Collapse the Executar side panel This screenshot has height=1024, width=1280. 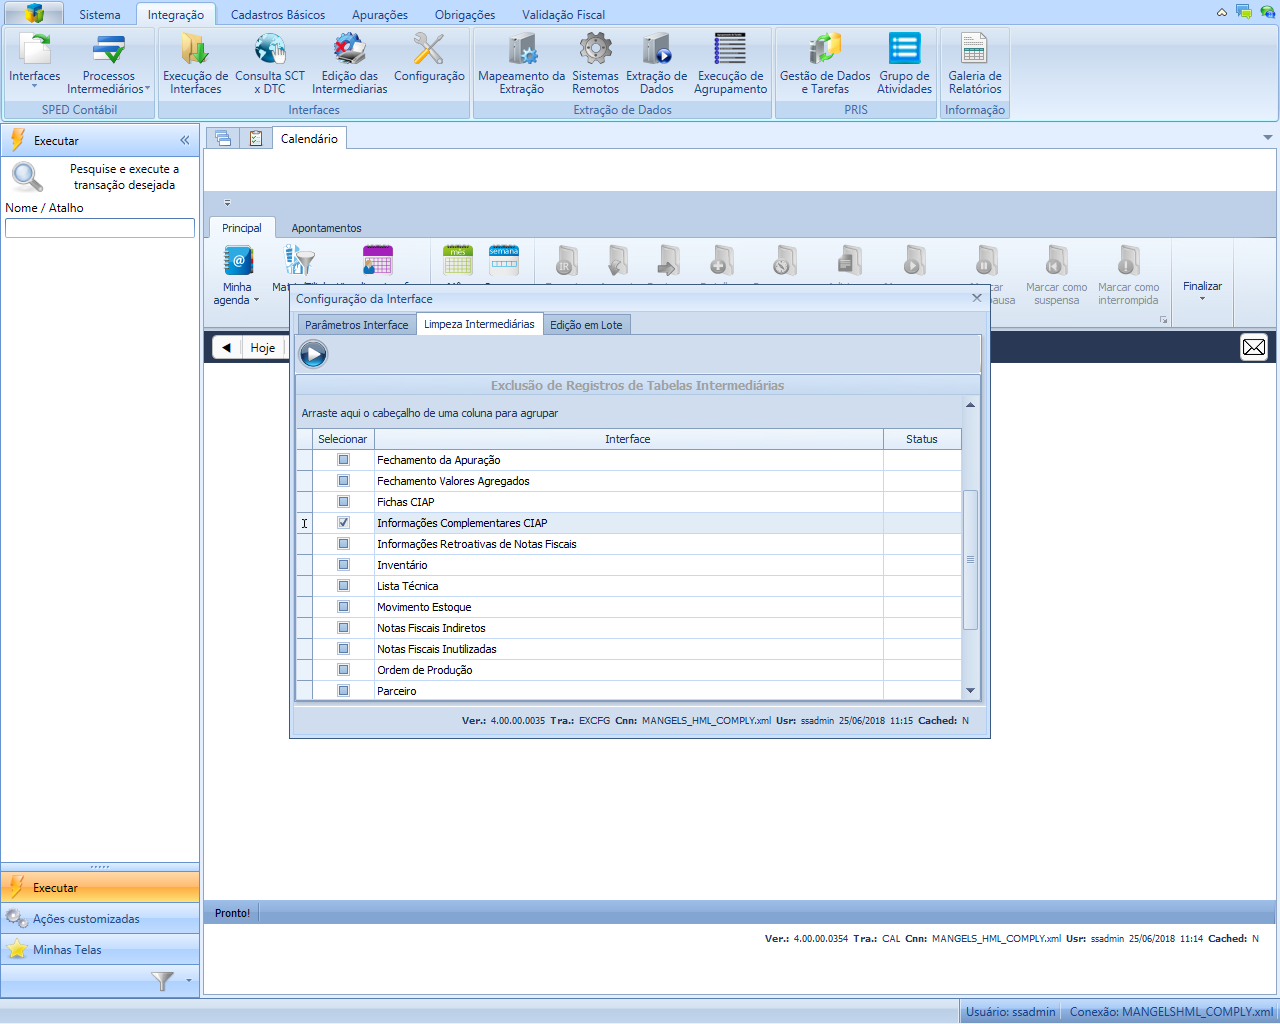[x=185, y=141]
